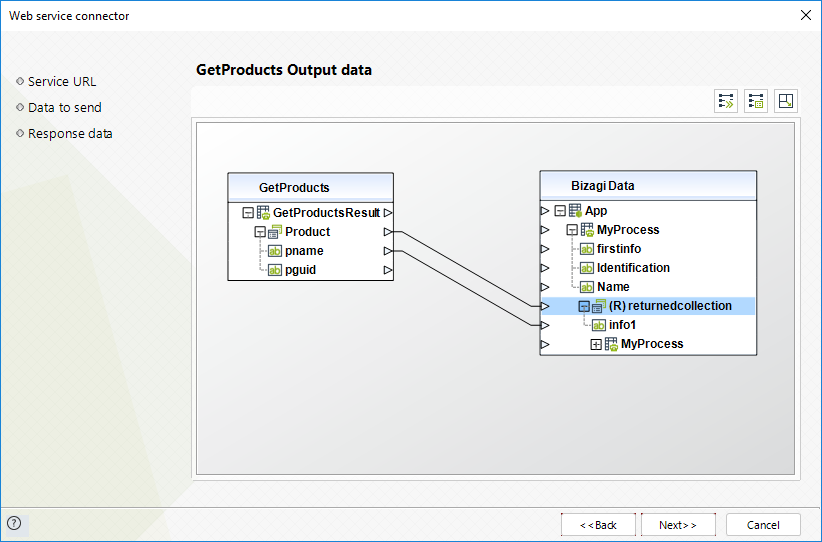Click the entity icon beside App
The height and width of the screenshot is (542, 822).
tap(575, 211)
